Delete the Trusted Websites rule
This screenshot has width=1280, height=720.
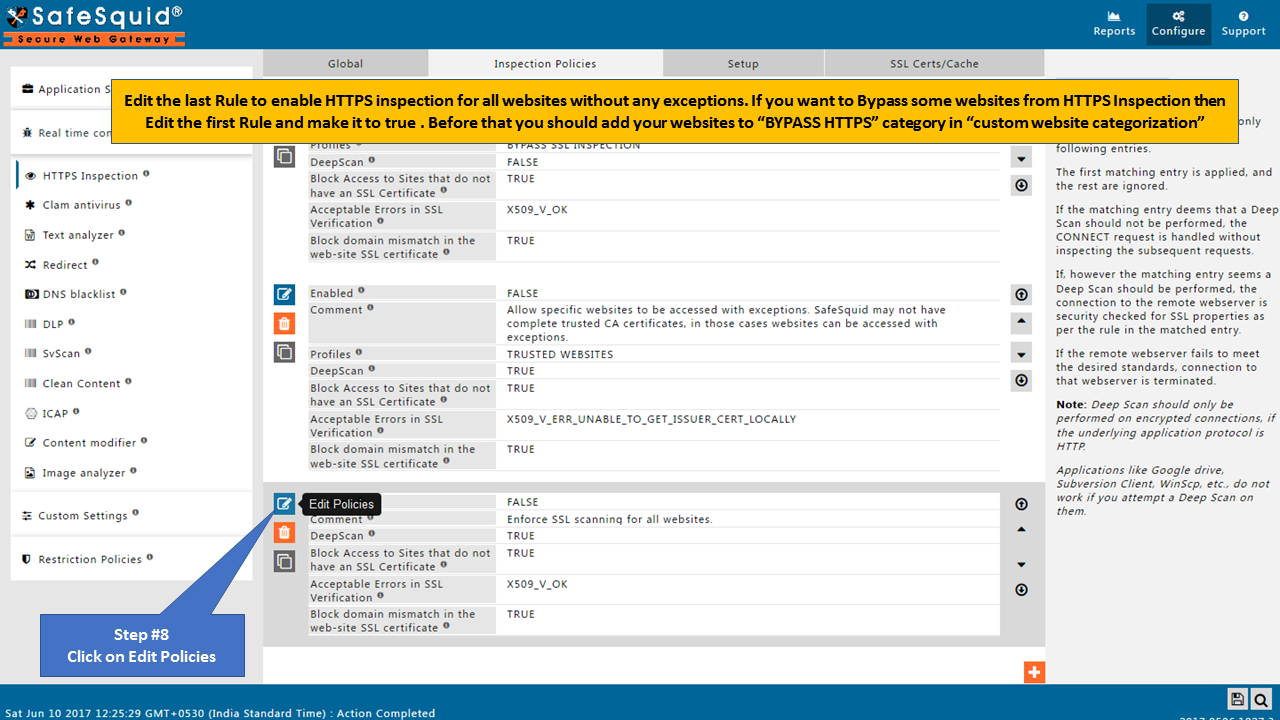pyautogui.click(x=284, y=323)
